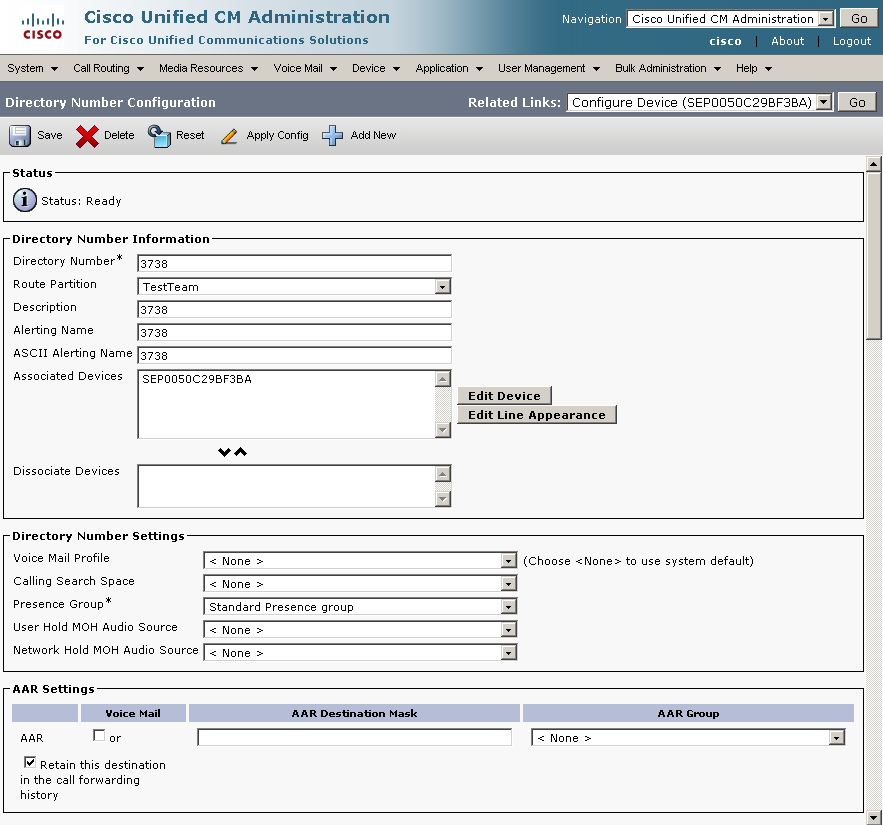The width and height of the screenshot is (883, 825).
Task: Open the Call Routing menu
Action: click(108, 68)
